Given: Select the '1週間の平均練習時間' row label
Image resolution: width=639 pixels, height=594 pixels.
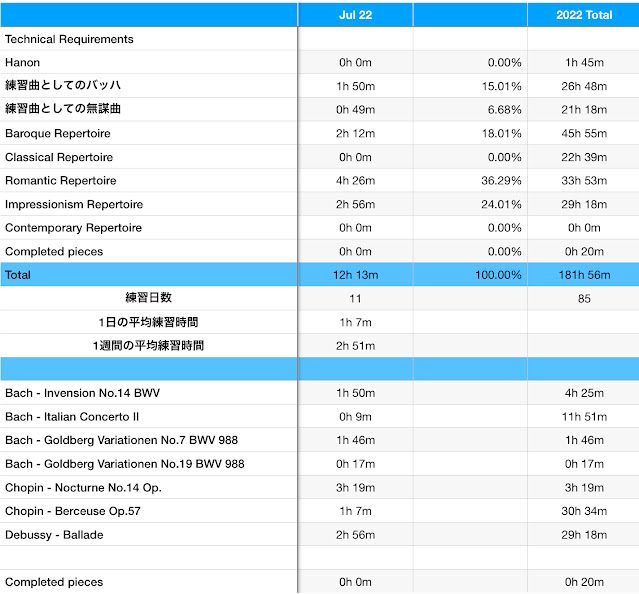Looking at the screenshot, I should click(148, 345).
